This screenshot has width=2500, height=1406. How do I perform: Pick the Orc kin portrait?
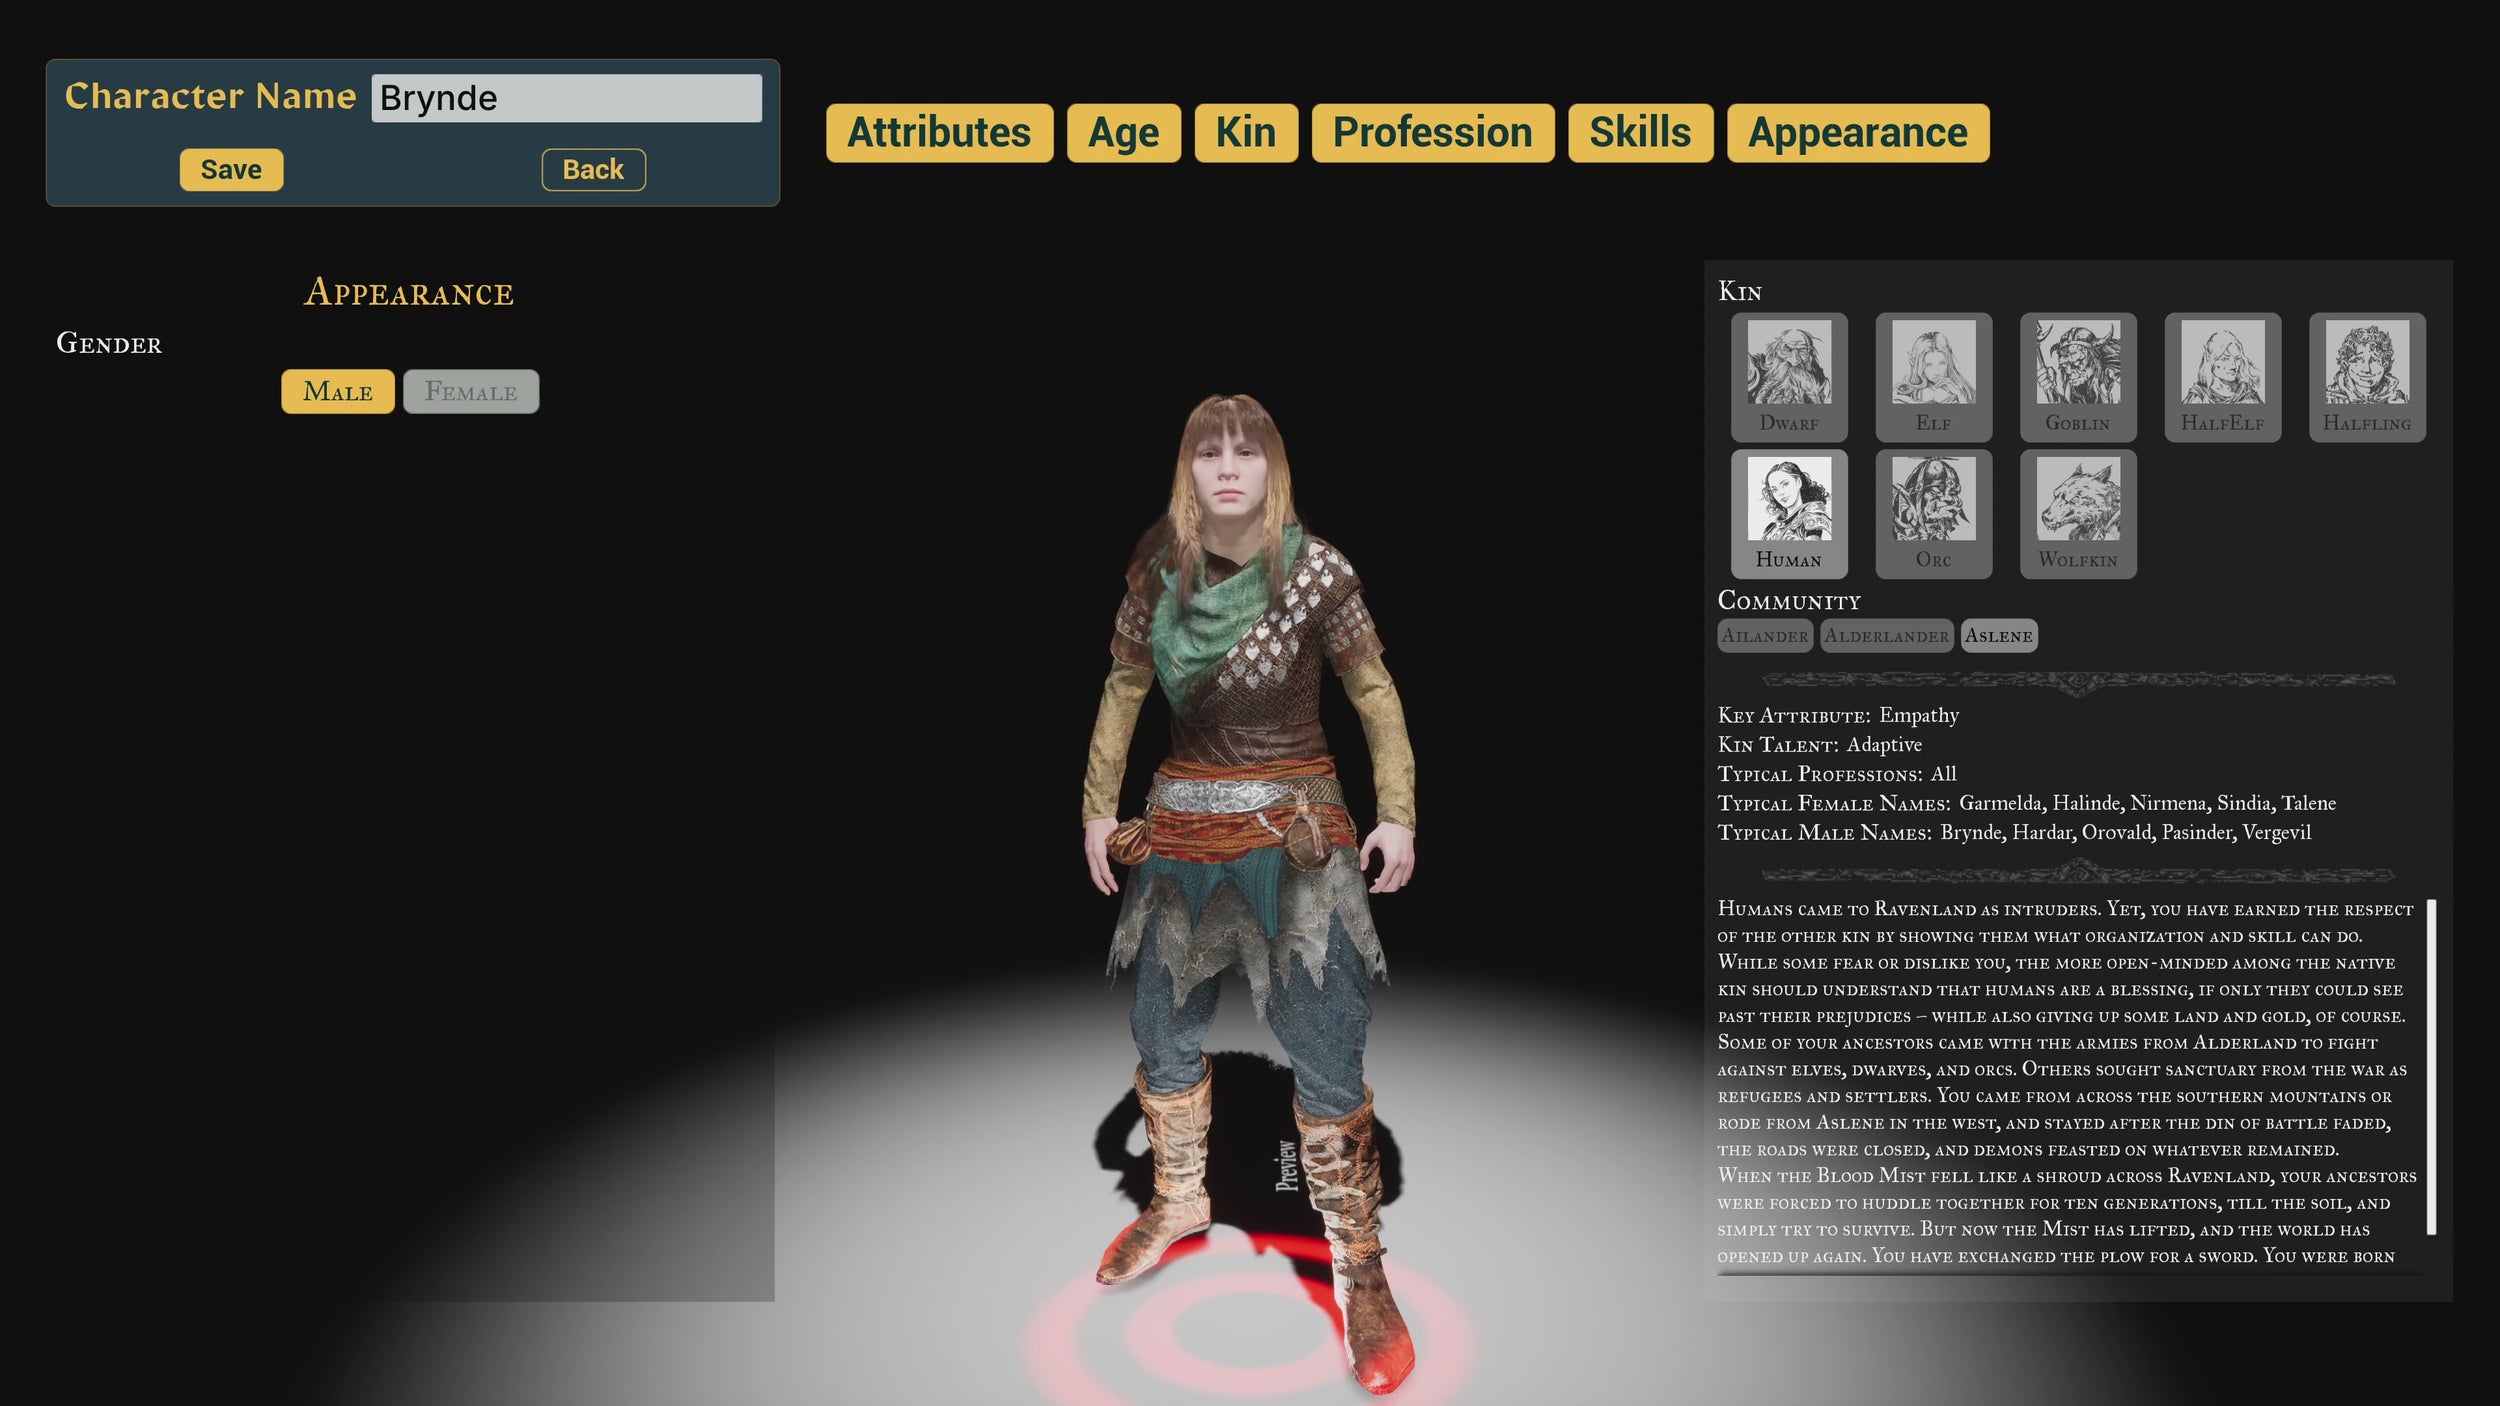[1933, 513]
